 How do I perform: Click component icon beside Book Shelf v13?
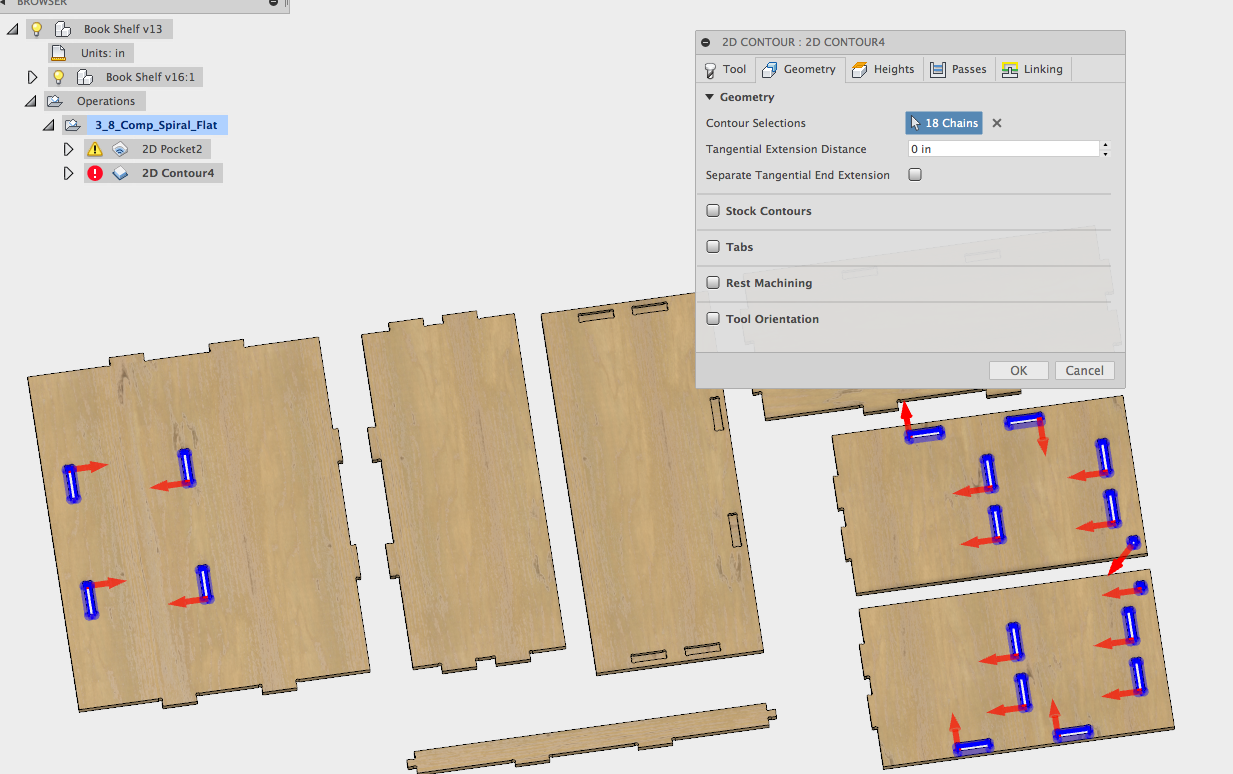[x=63, y=29]
